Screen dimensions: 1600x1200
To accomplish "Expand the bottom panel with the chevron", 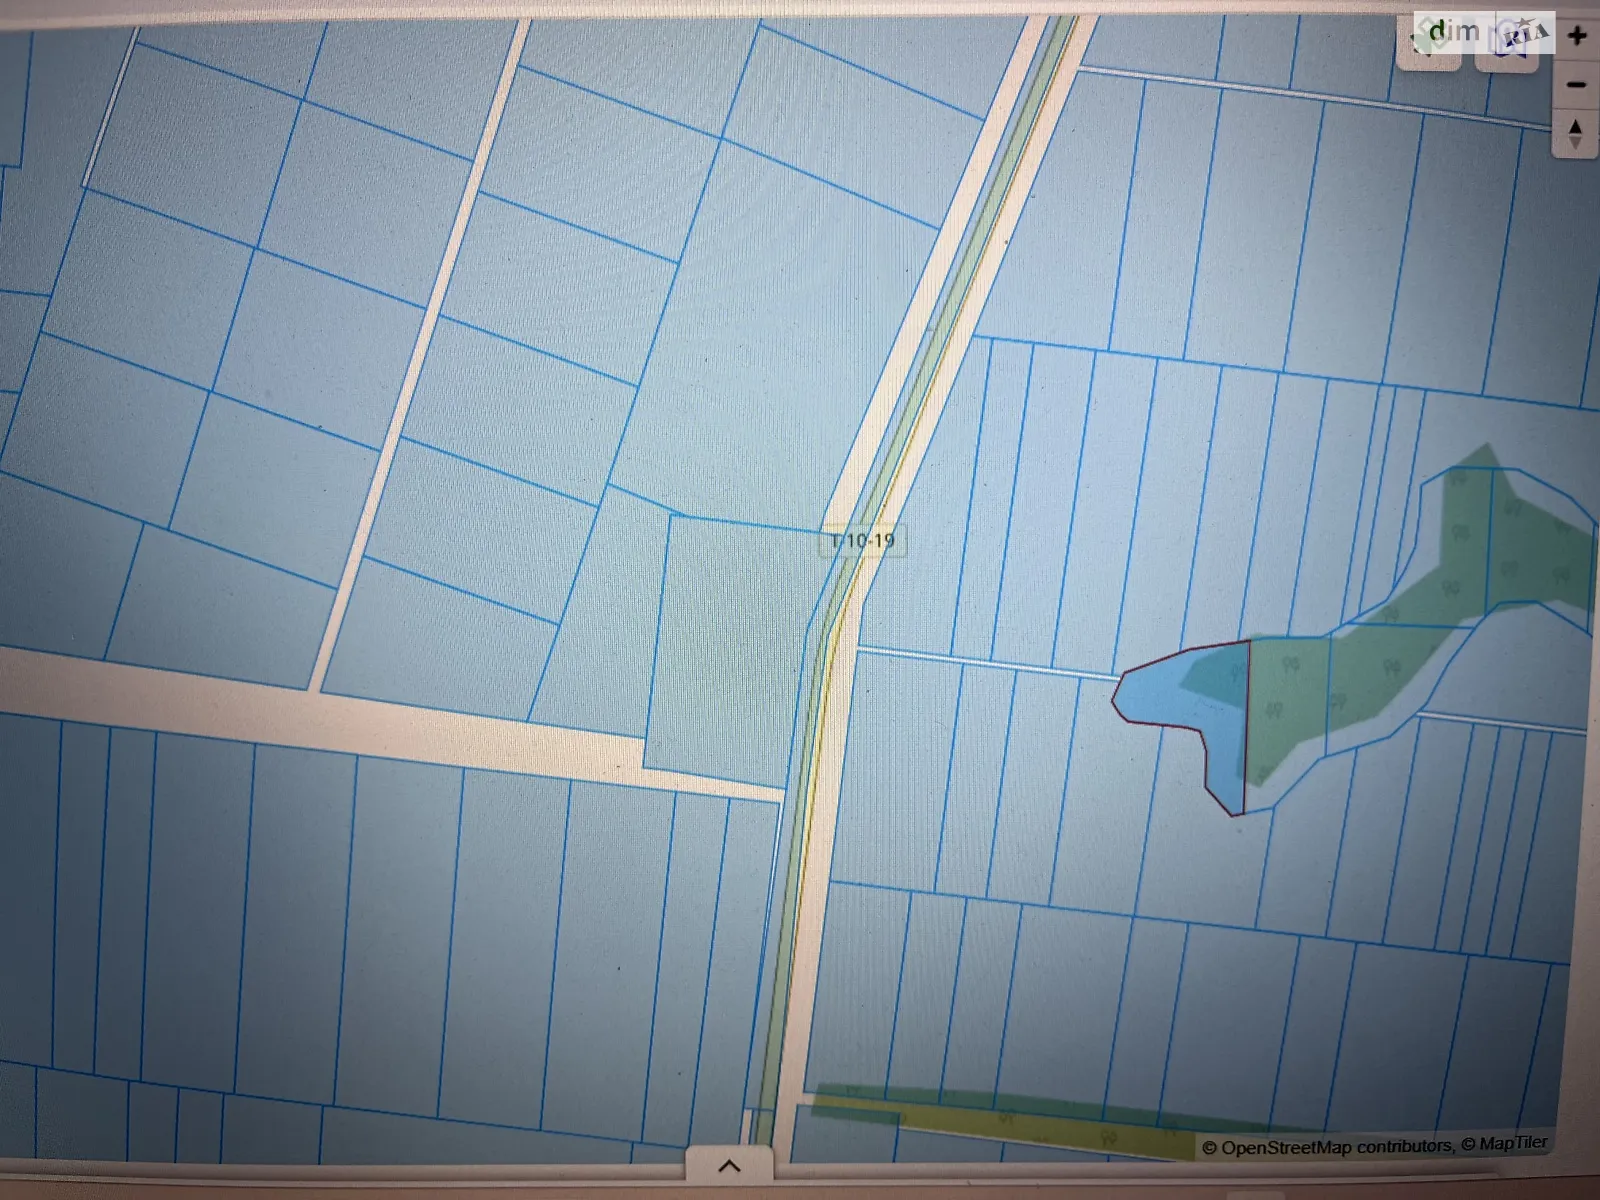I will point(729,1166).
